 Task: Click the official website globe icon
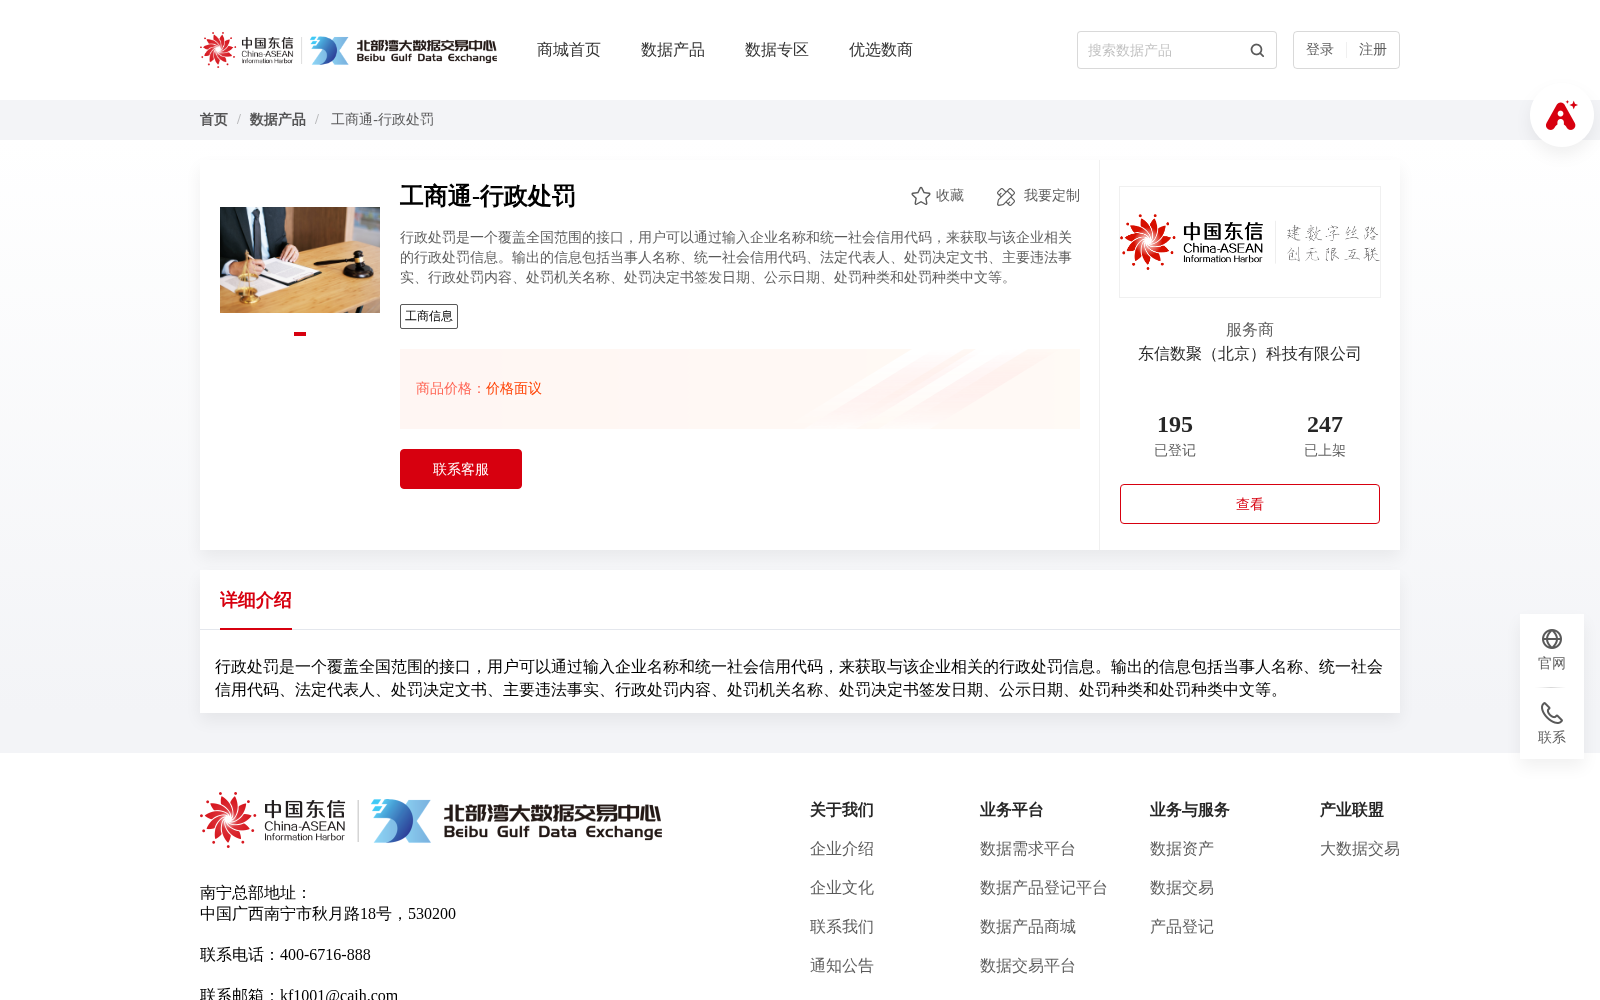[1552, 639]
